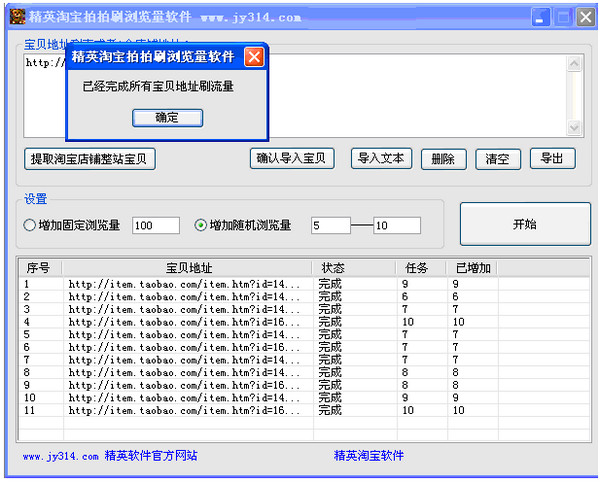Select row 2 URL in the list
Screen dimensions: 600x483
click(x=184, y=297)
